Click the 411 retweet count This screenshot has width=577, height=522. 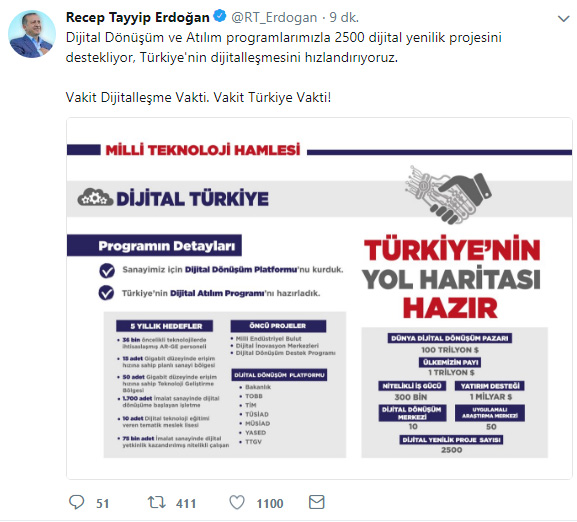click(186, 503)
